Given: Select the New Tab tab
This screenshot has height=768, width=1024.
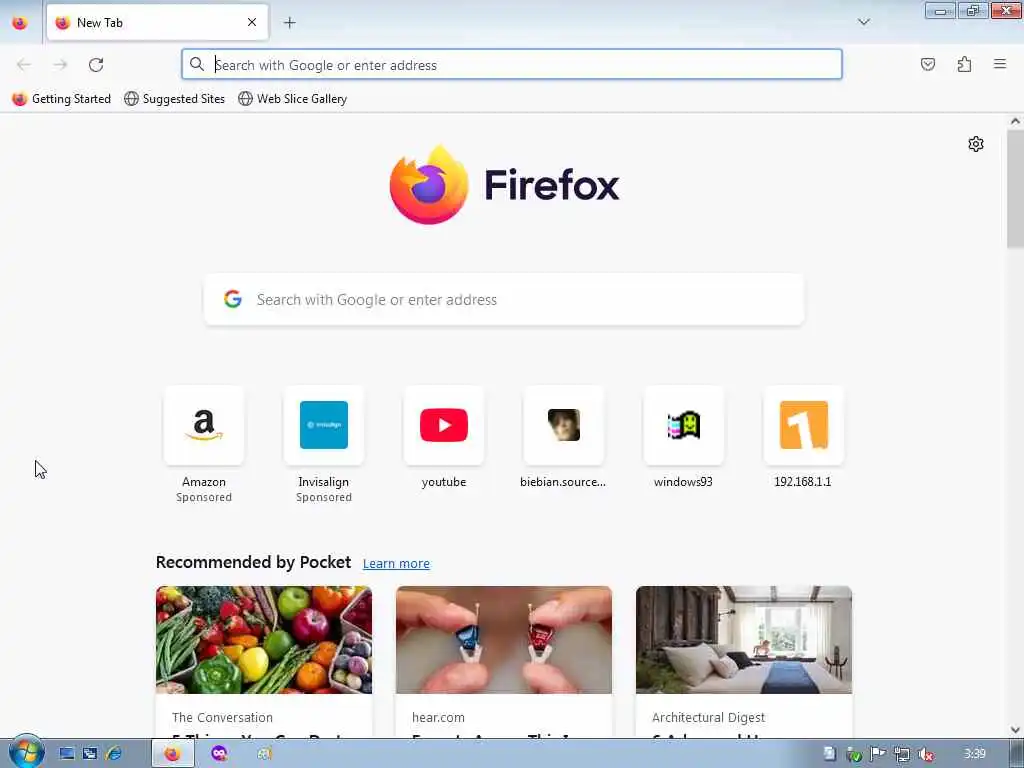Looking at the screenshot, I should (157, 23).
